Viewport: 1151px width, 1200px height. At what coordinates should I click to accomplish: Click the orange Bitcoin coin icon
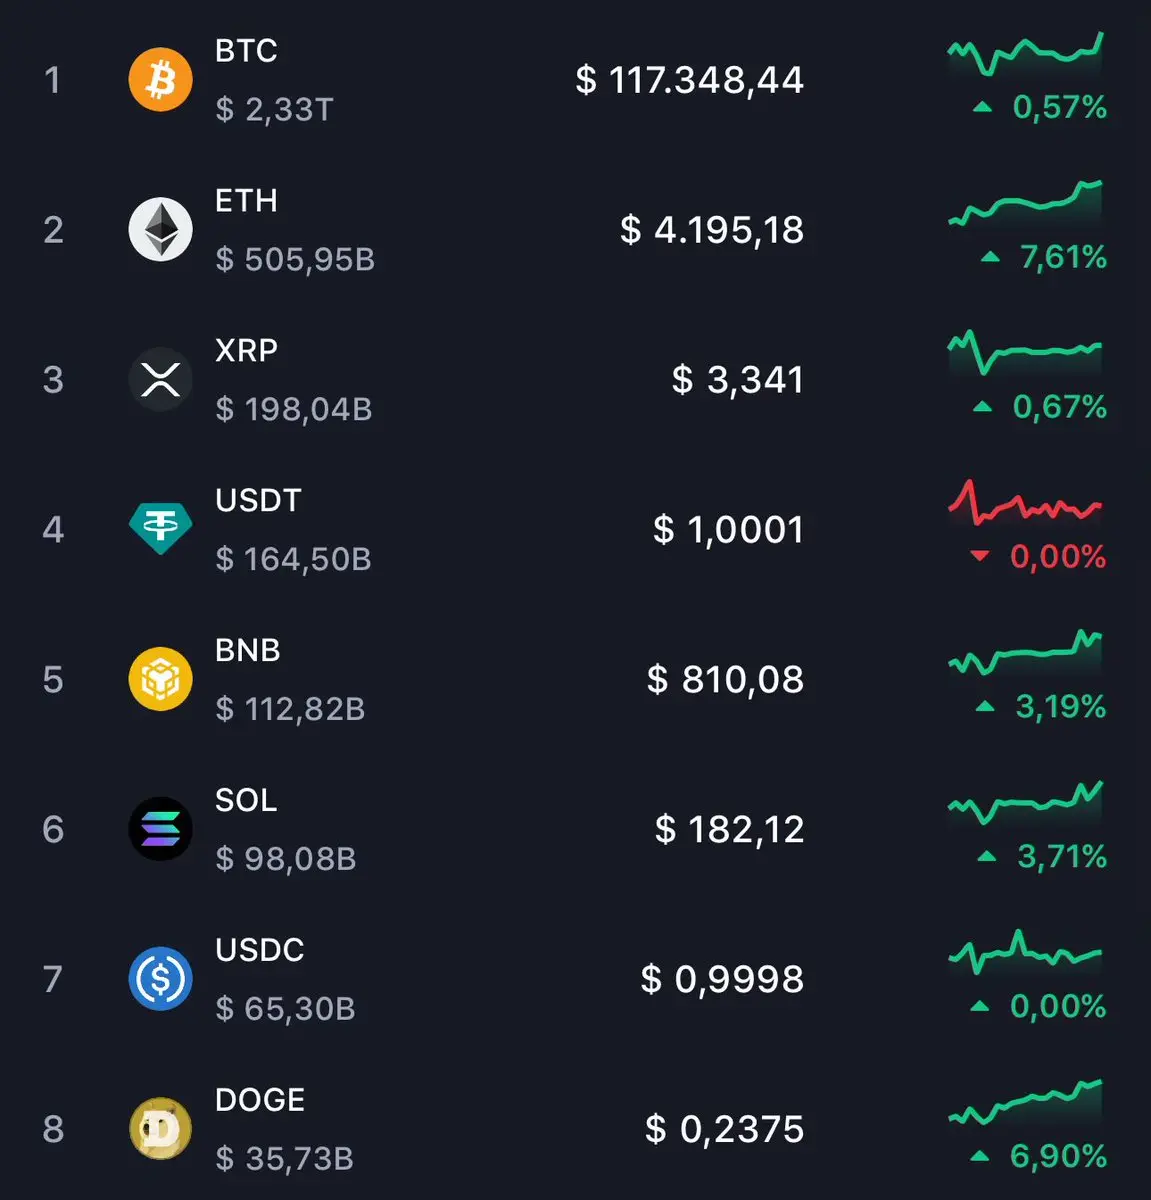click(160, 79)
